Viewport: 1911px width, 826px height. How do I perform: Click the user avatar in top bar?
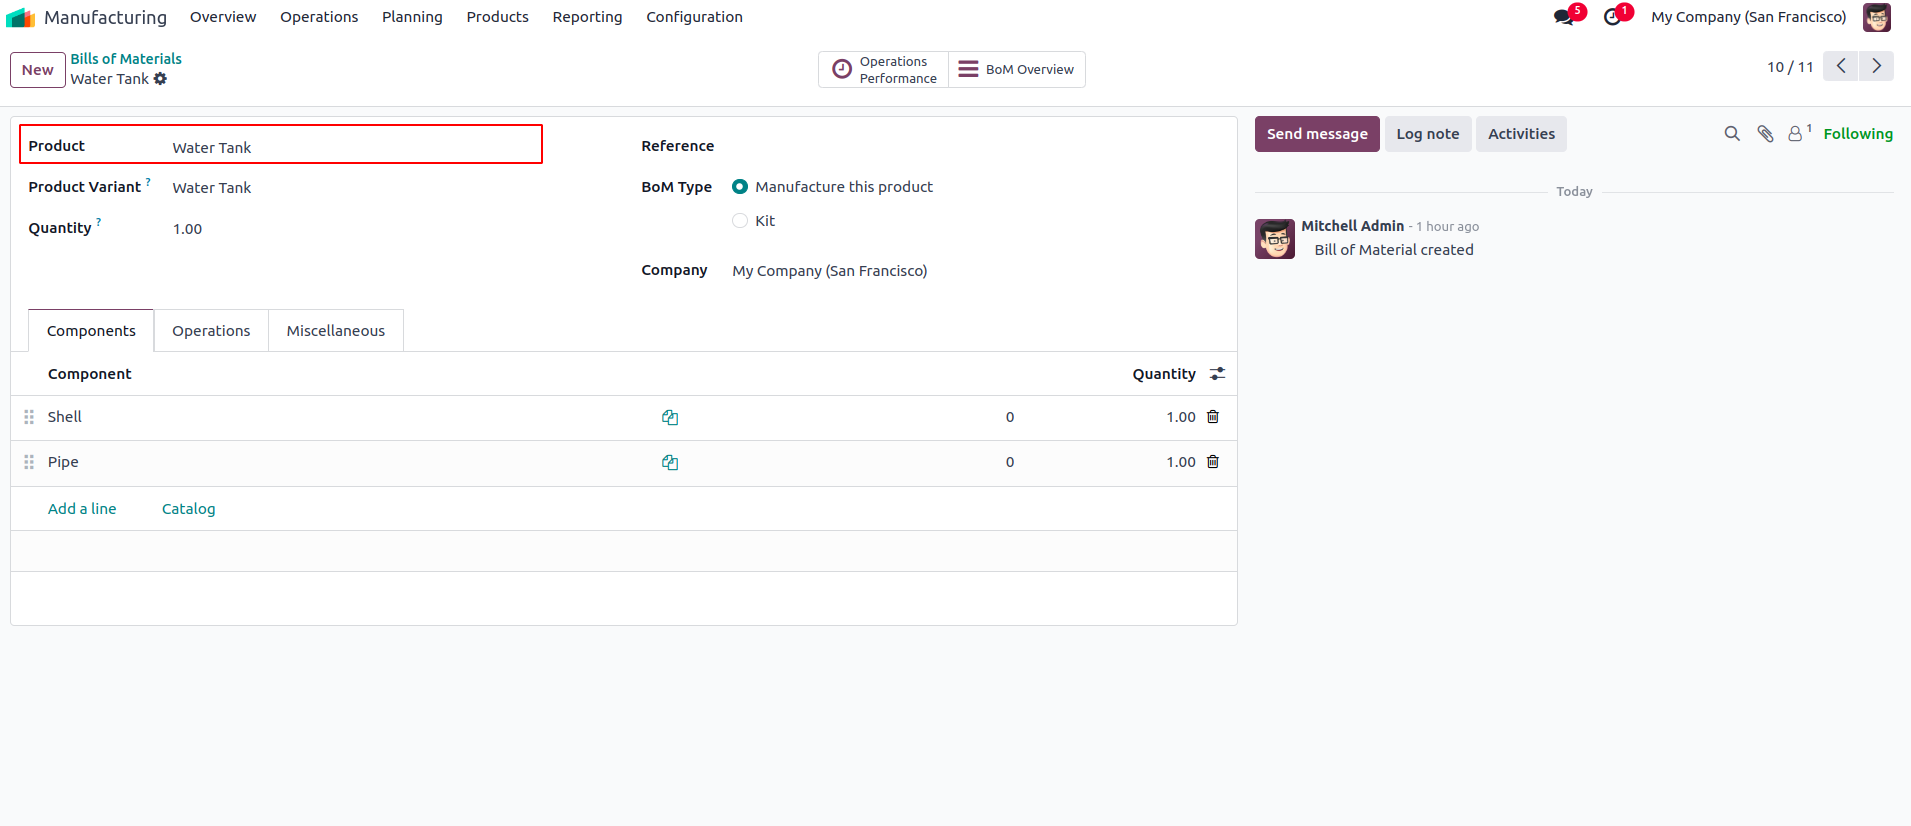tap(1876, 17)
